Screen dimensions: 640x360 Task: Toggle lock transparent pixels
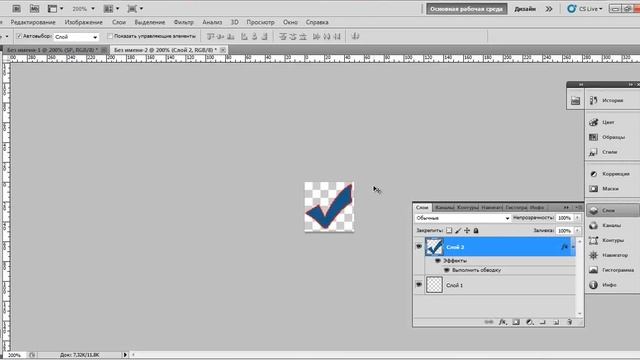click(449, 231)
